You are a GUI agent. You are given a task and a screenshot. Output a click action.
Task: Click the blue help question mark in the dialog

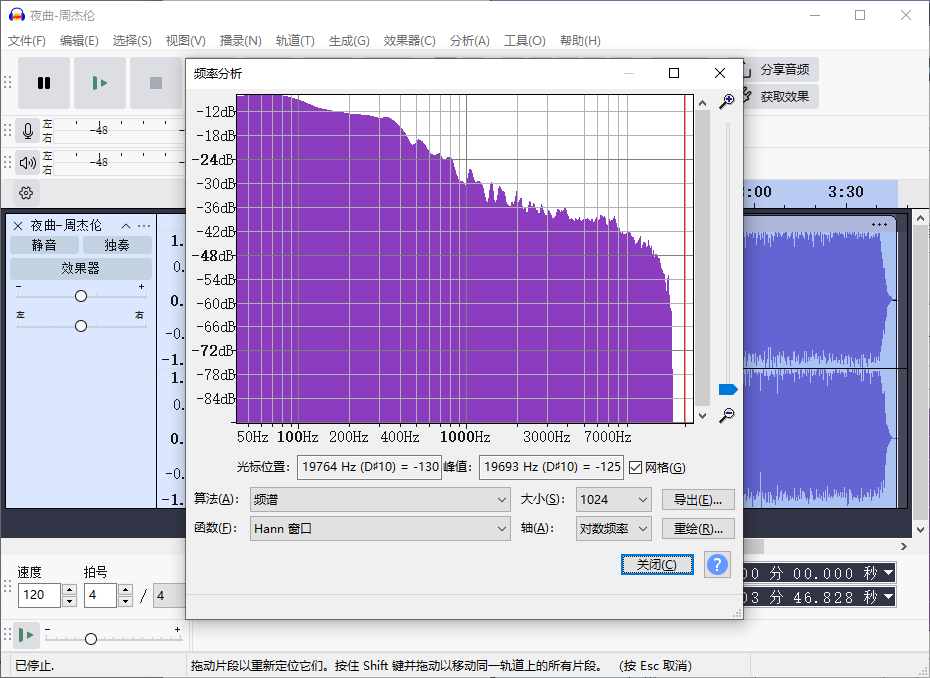point(716,565)
